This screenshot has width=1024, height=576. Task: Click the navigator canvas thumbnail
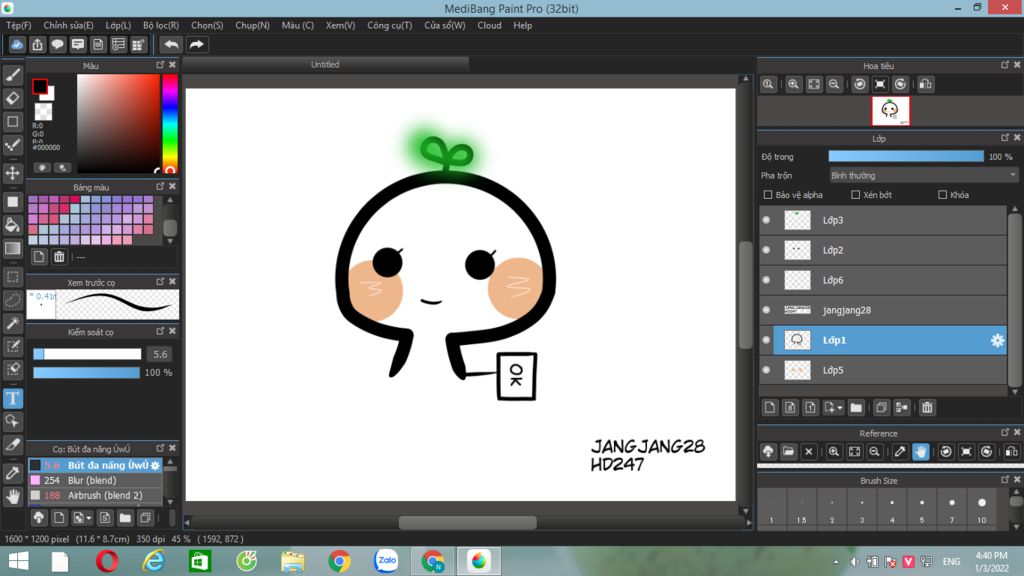(x=890, y=111)
